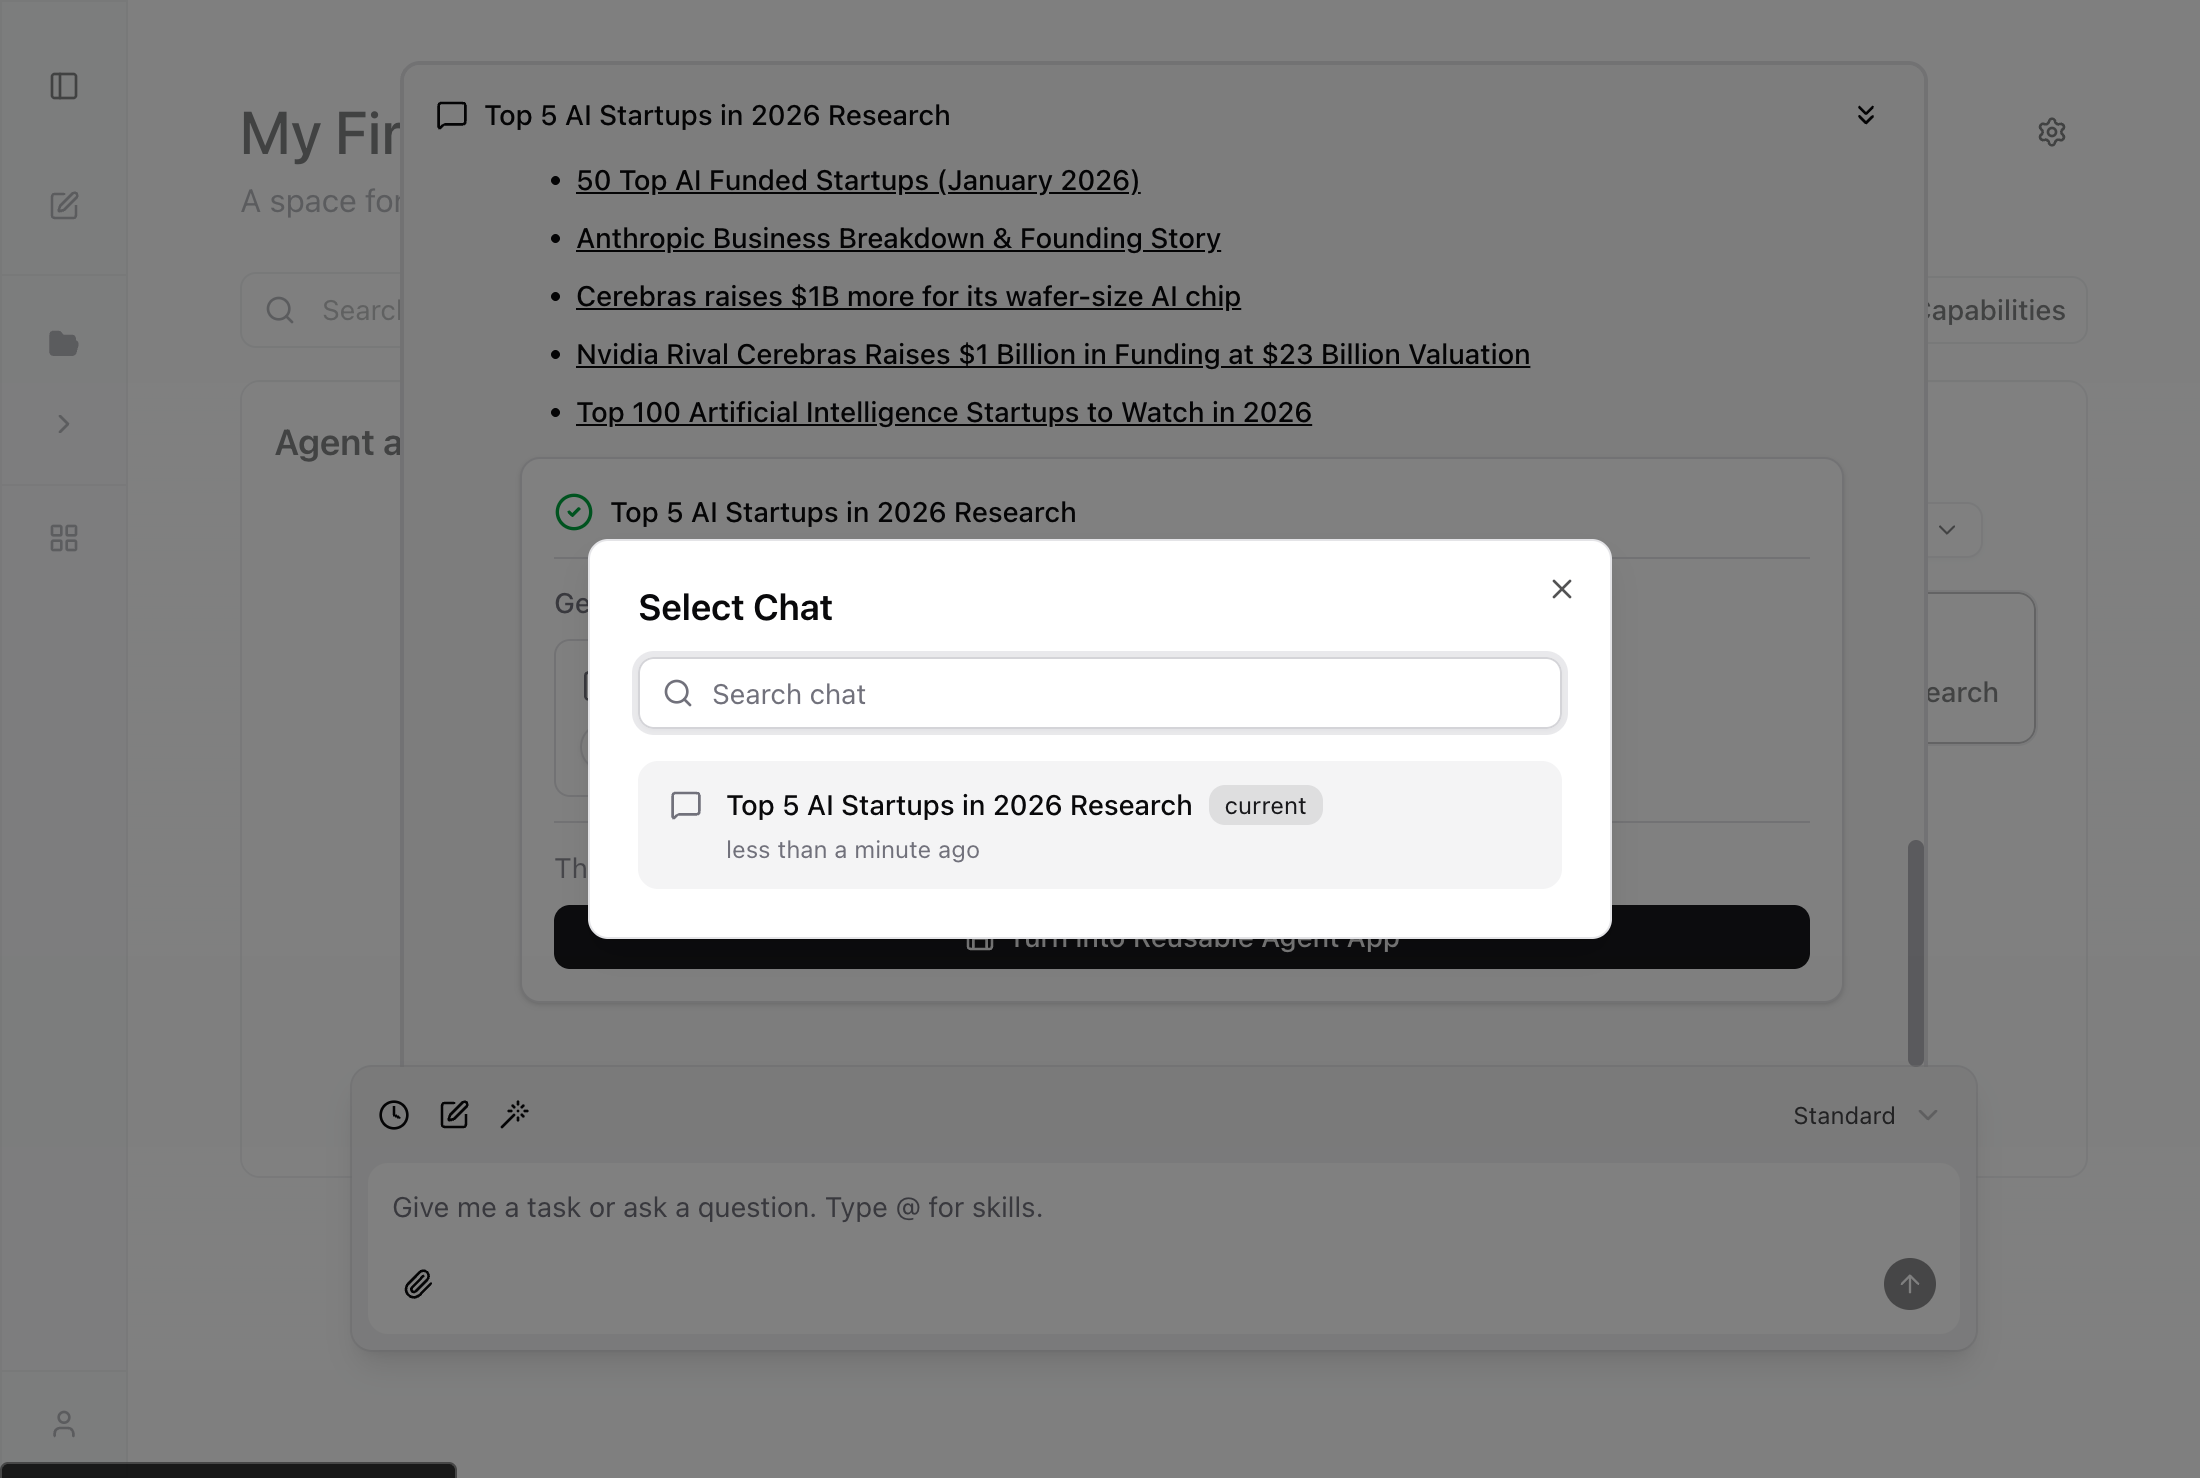Select the magic wand icon near the chat box
This screenshot has height=1478, width=2200.
[514, 1114]
